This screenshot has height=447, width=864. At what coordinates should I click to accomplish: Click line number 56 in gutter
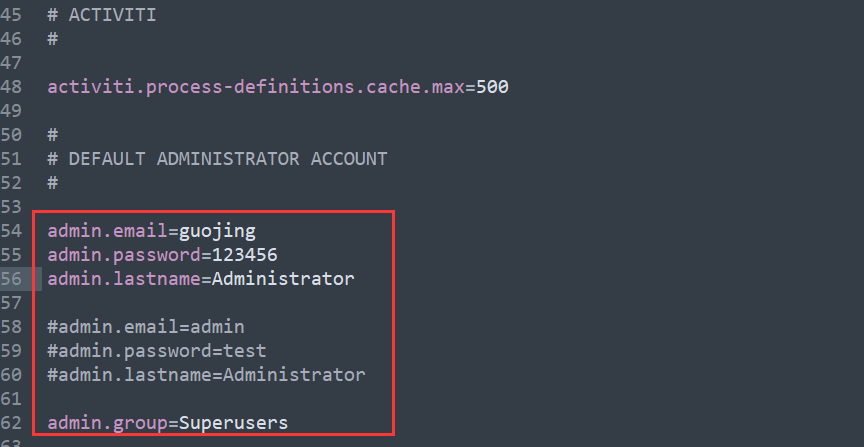[11, 279]
